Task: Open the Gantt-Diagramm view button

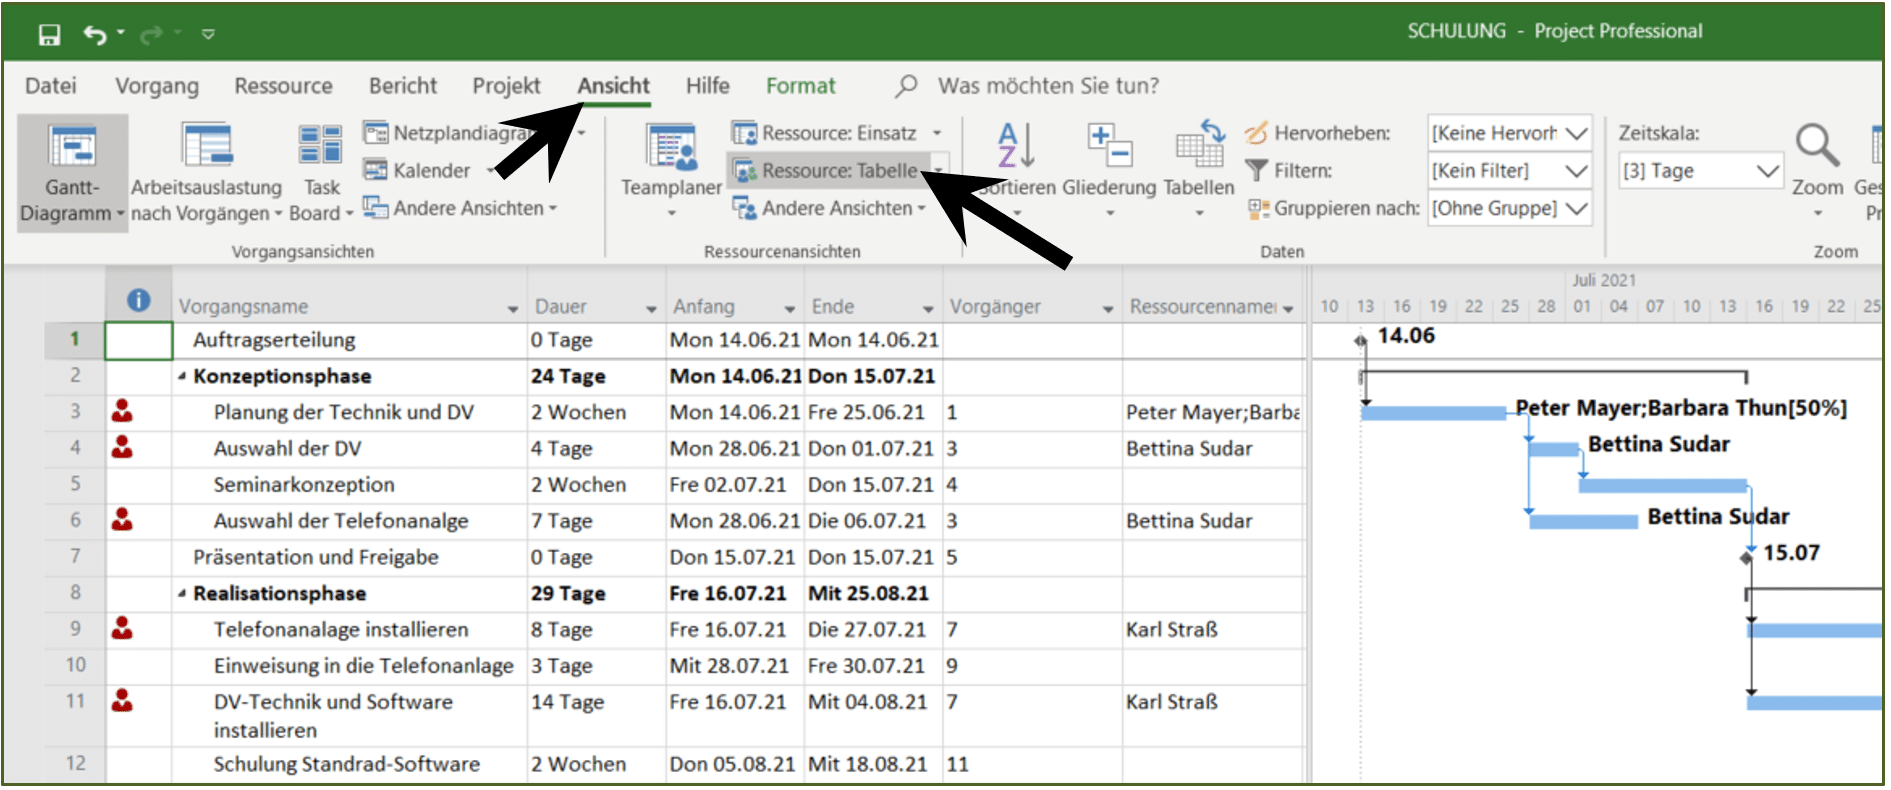Action: 72,174
